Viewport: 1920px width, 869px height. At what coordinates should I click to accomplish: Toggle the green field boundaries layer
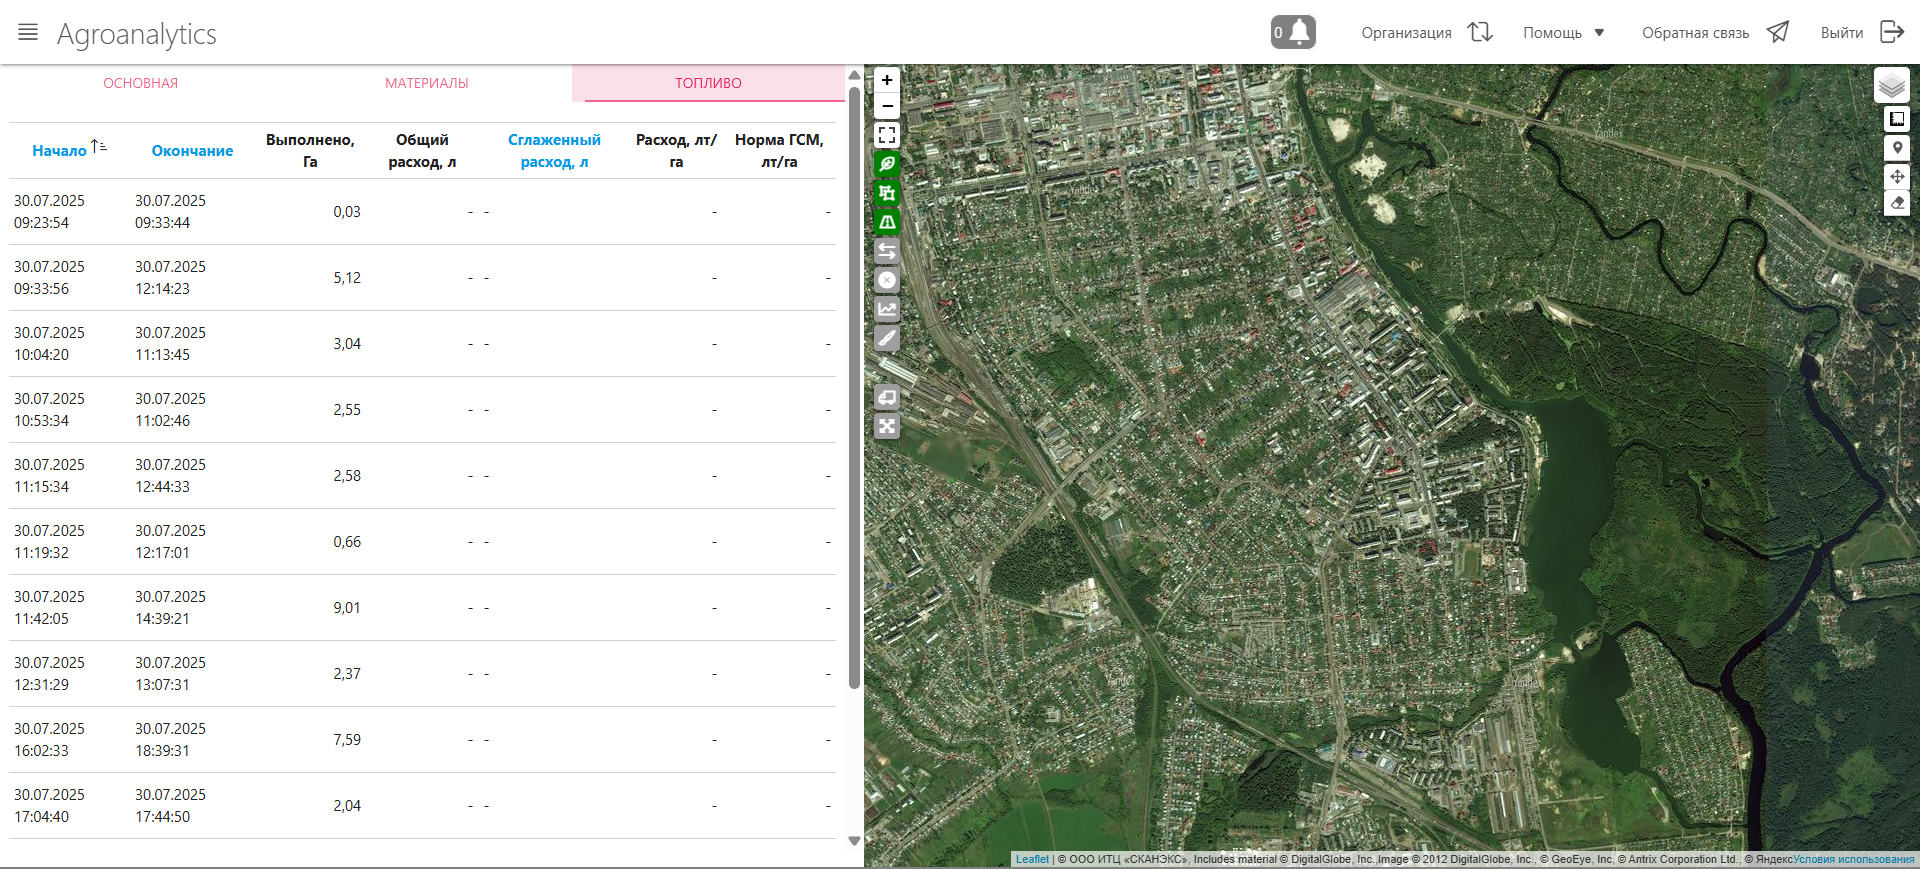click(887, 193)
